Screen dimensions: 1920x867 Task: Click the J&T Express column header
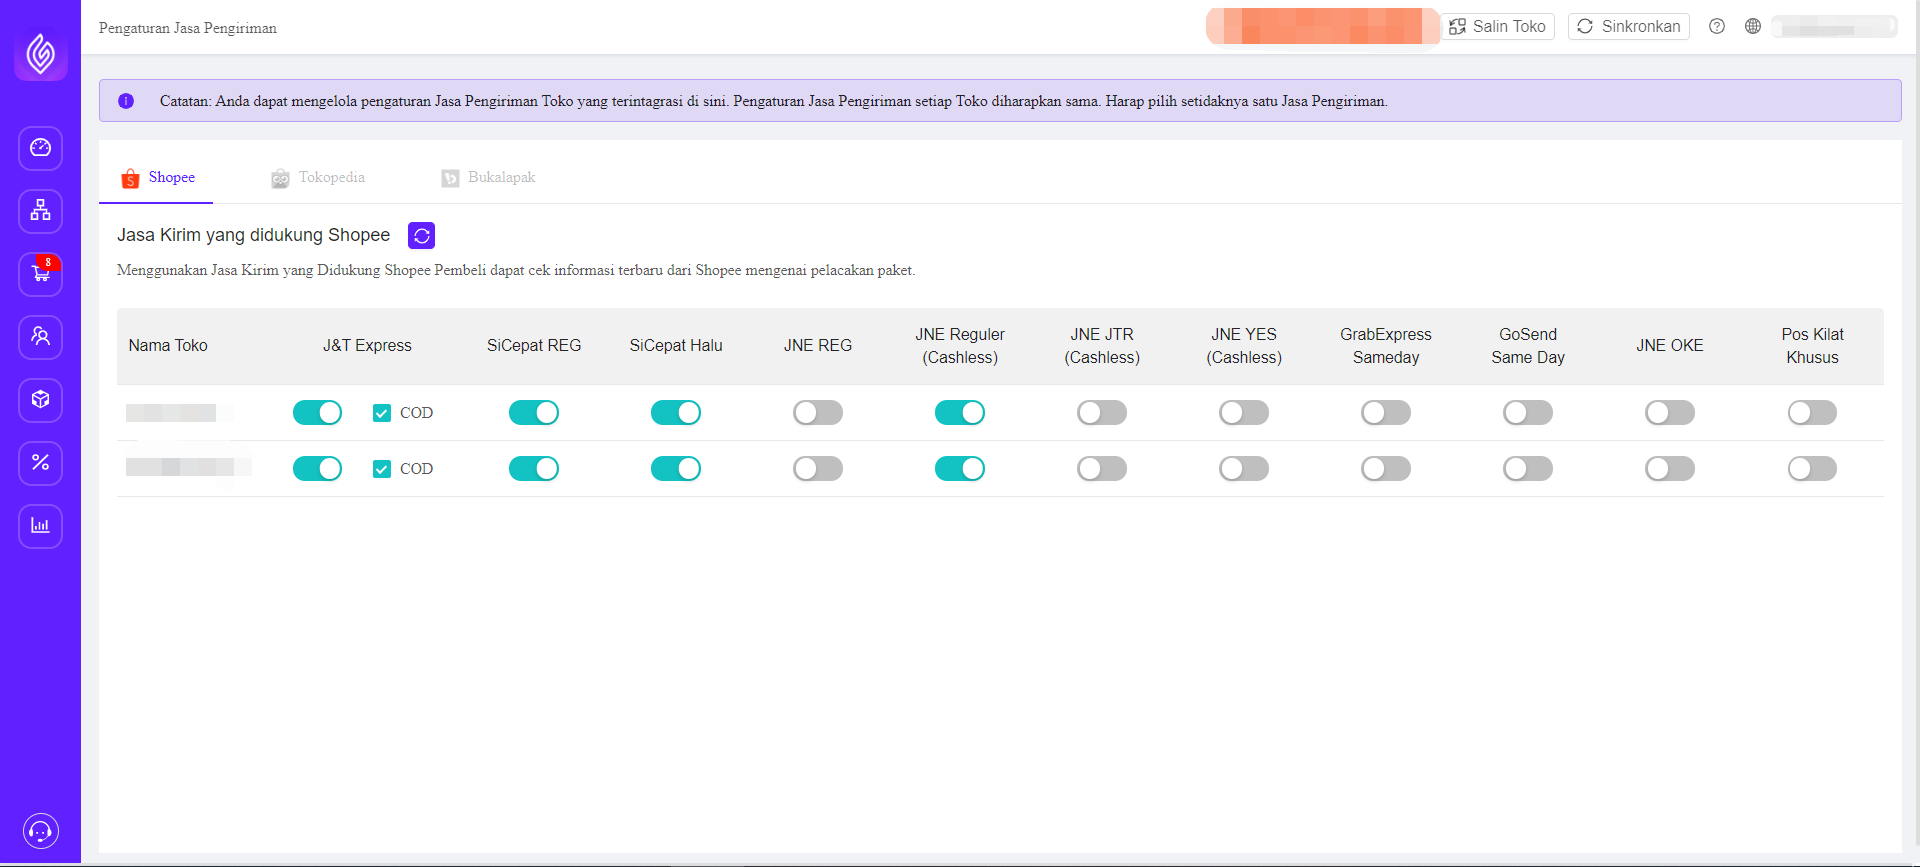(x=367, y=346)
